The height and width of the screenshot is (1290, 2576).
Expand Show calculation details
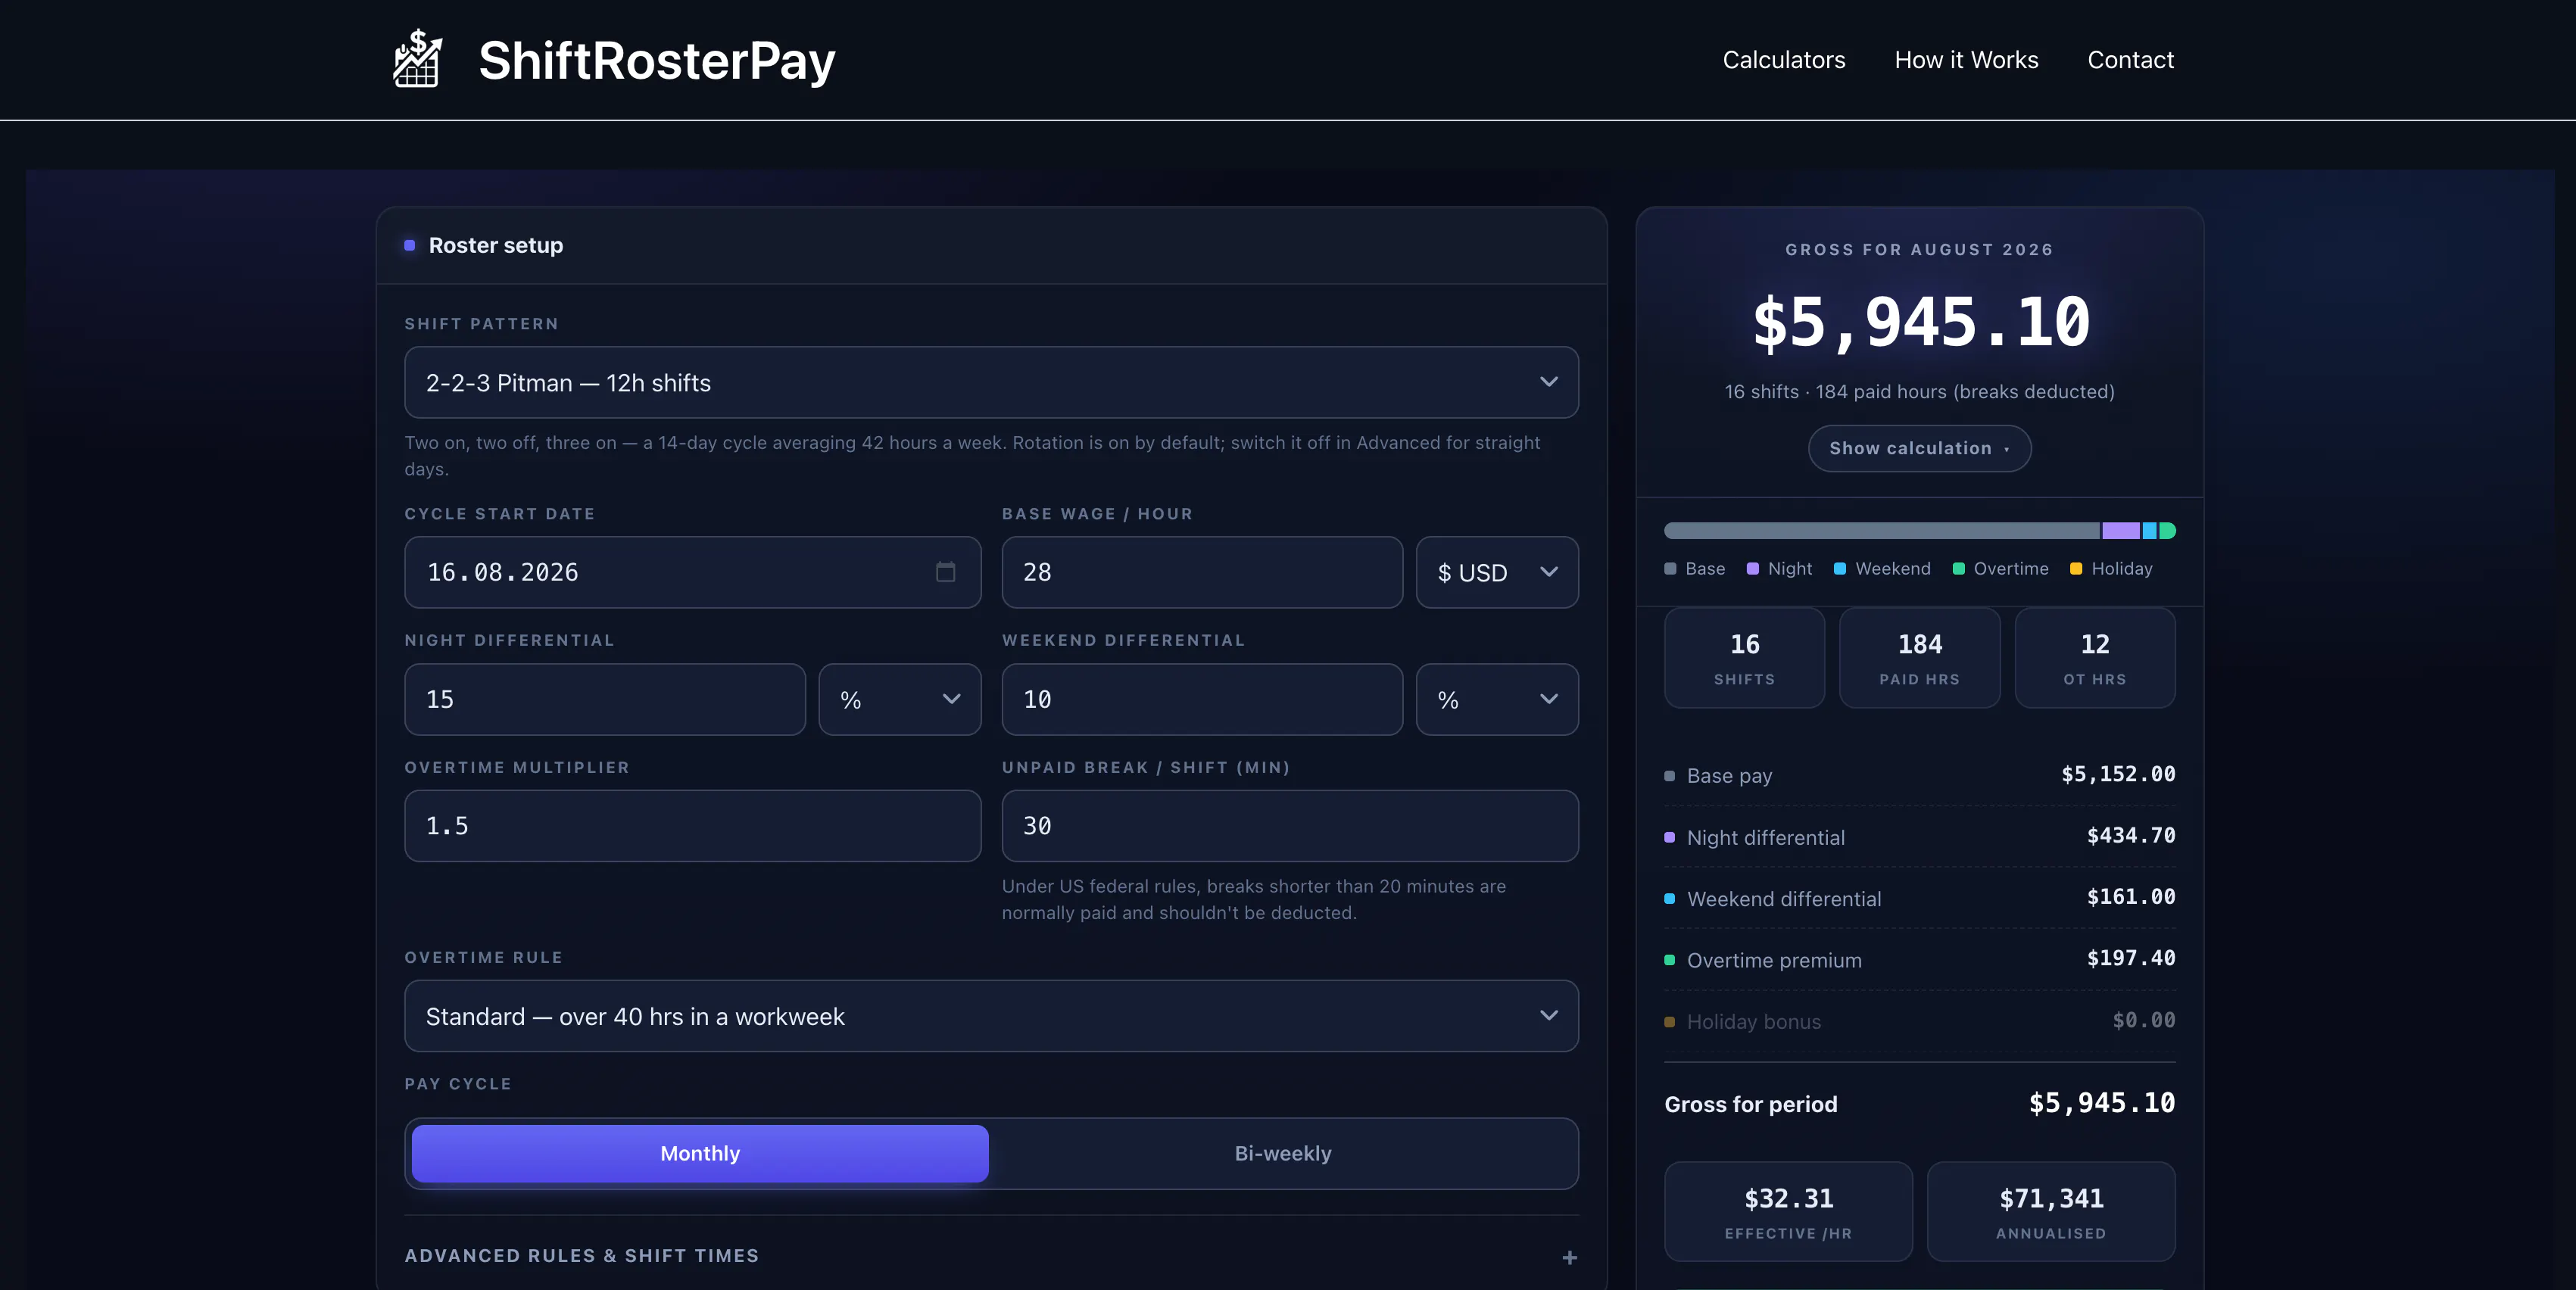[1919, 448]
